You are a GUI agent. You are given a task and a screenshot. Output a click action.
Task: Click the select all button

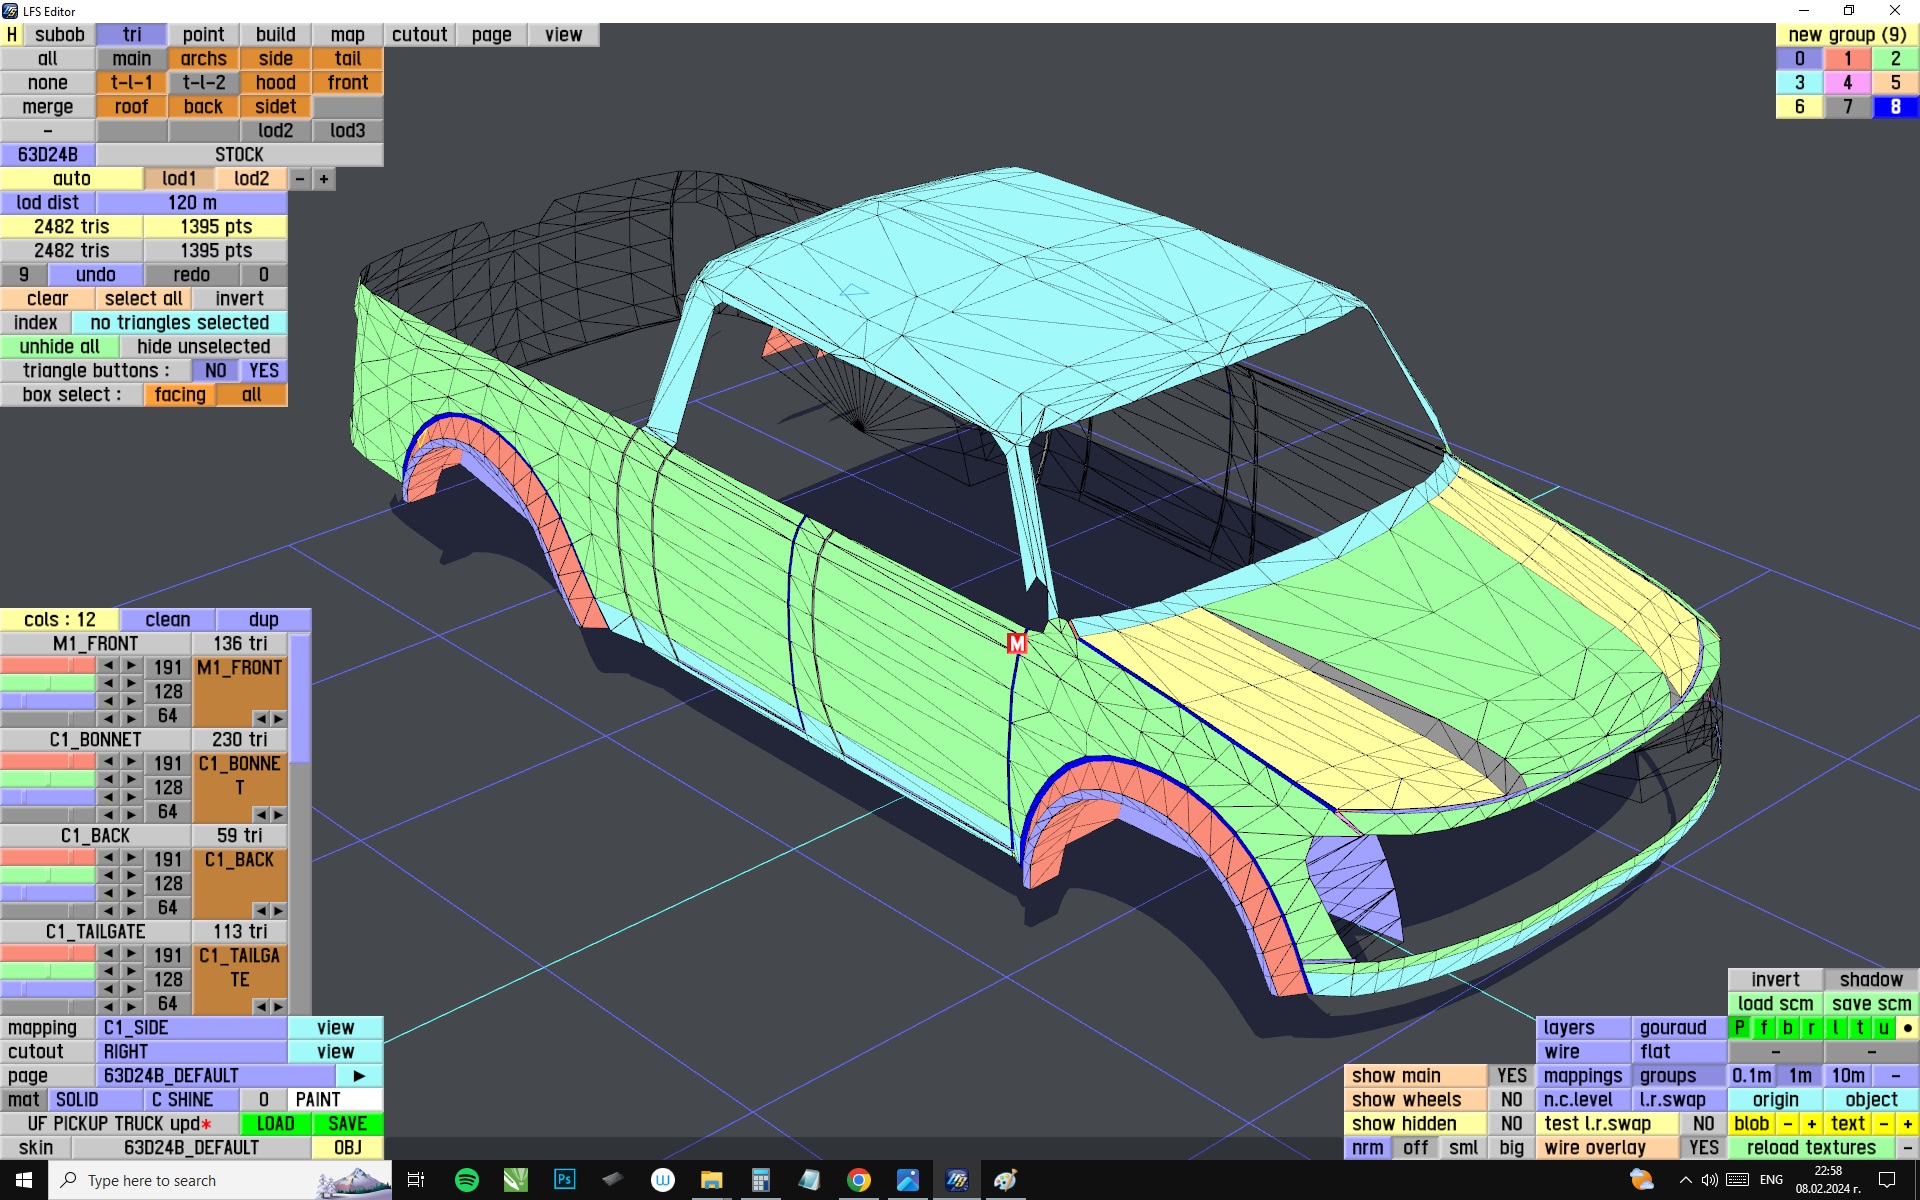click(143, 299)
